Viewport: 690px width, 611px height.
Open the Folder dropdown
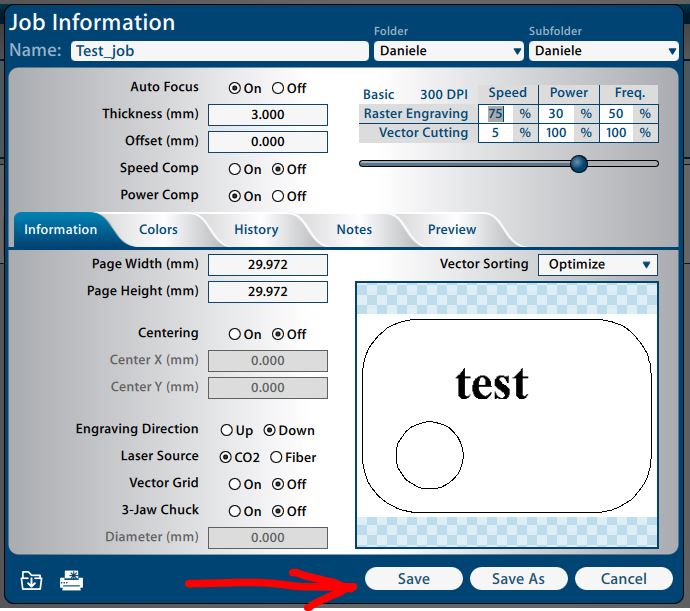point(449,51)
